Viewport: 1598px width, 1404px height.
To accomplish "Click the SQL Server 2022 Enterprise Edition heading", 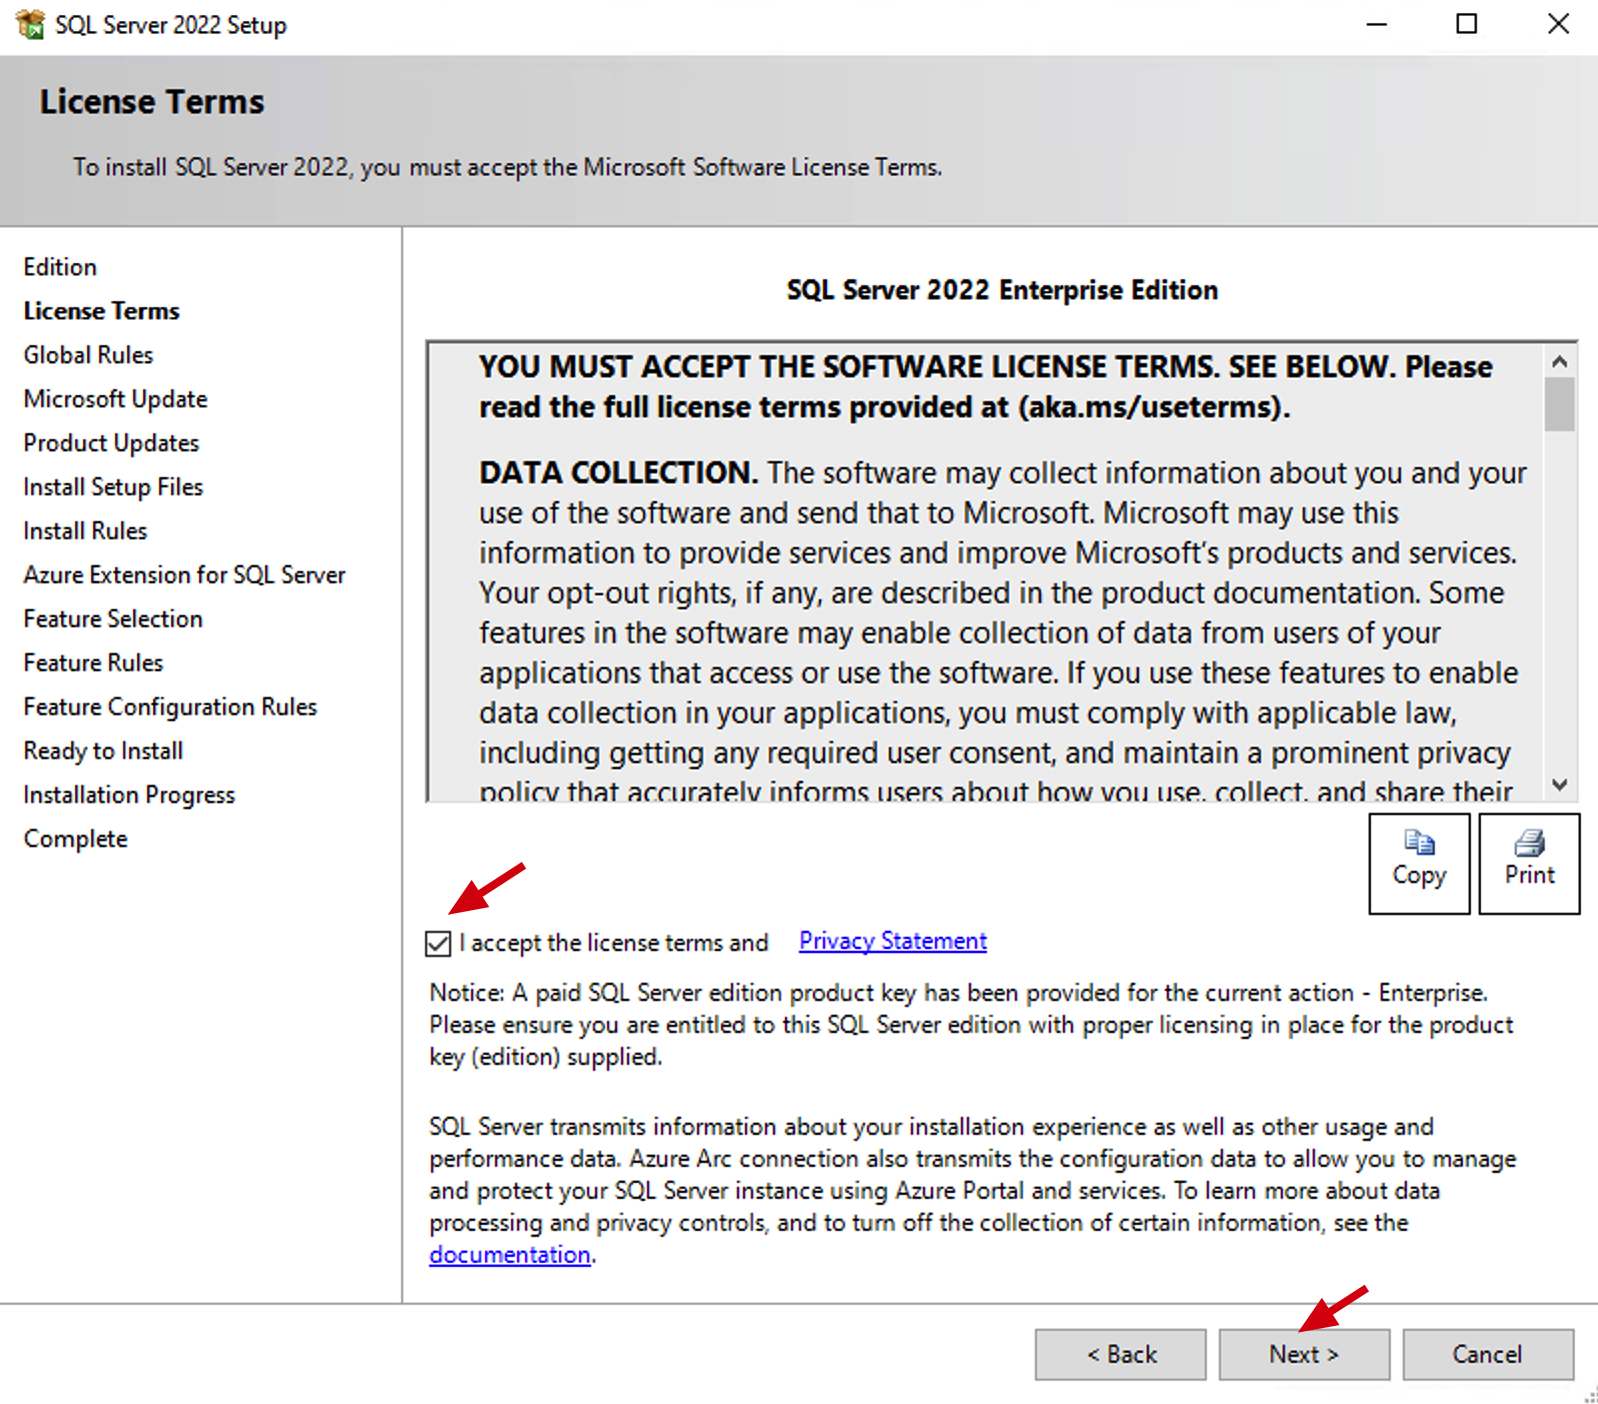I will tap(1002, 290).
